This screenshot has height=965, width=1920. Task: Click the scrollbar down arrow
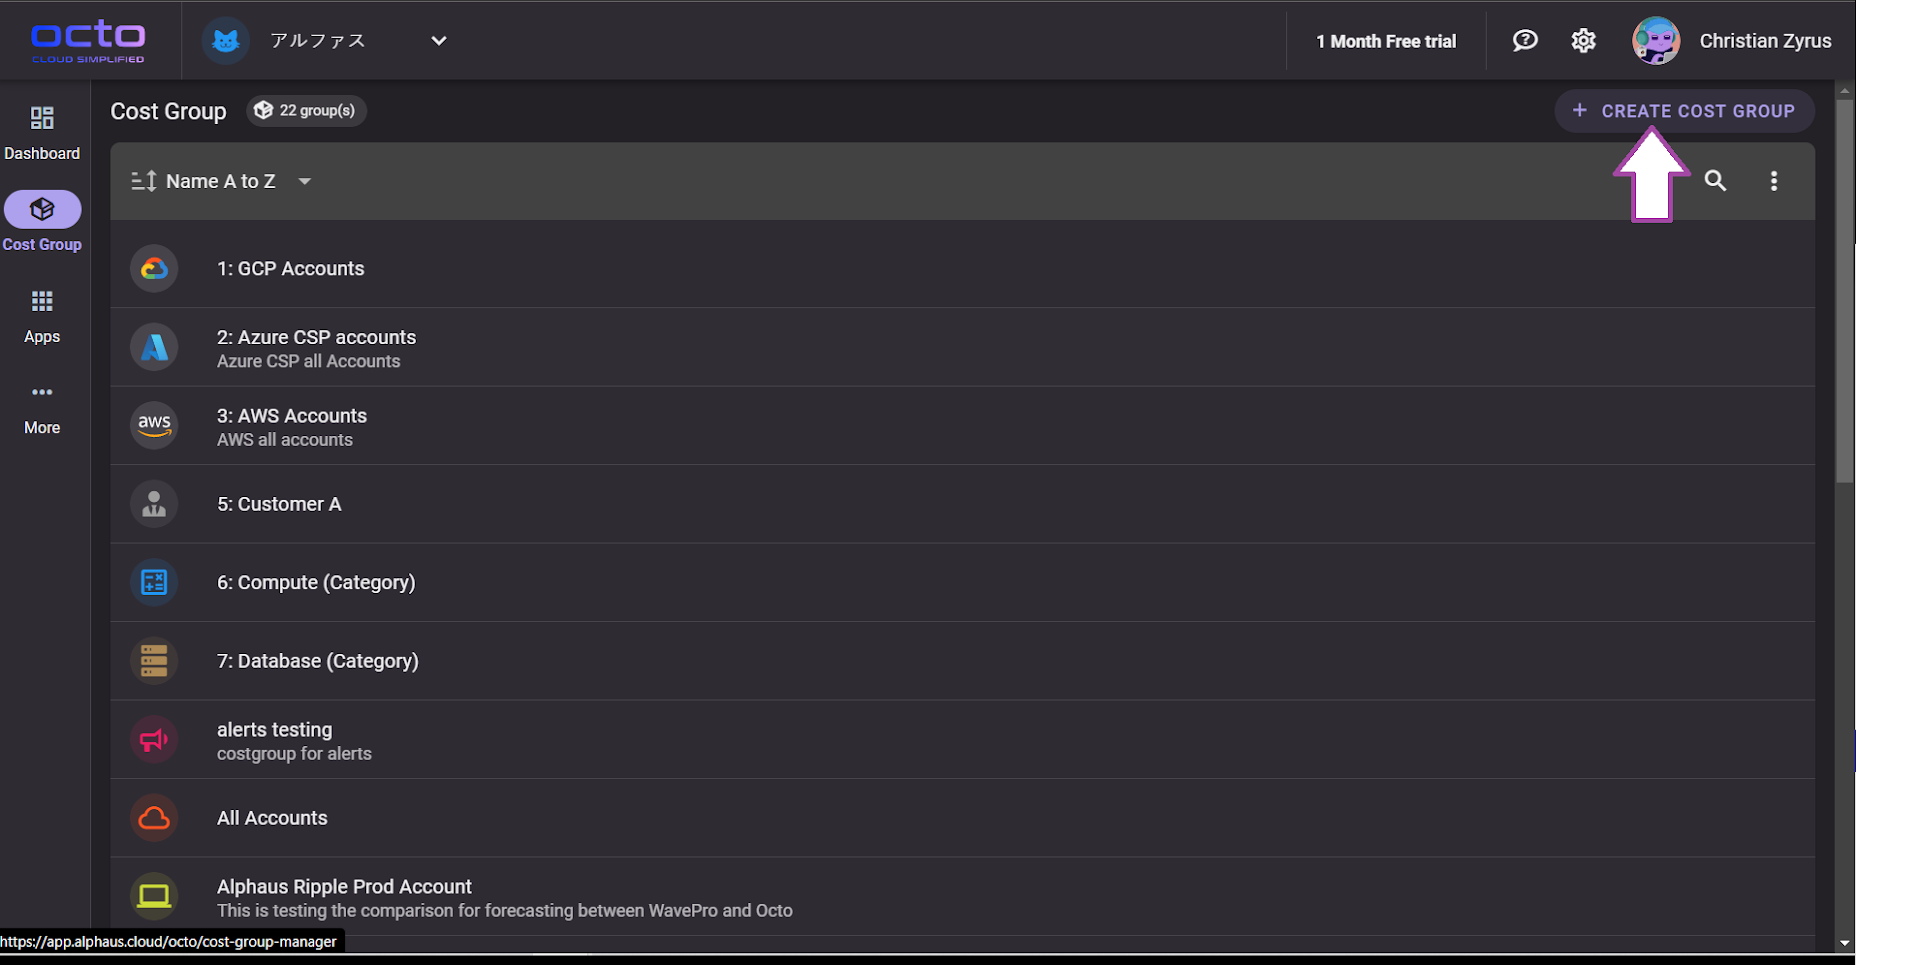(x=1845, y=943)
